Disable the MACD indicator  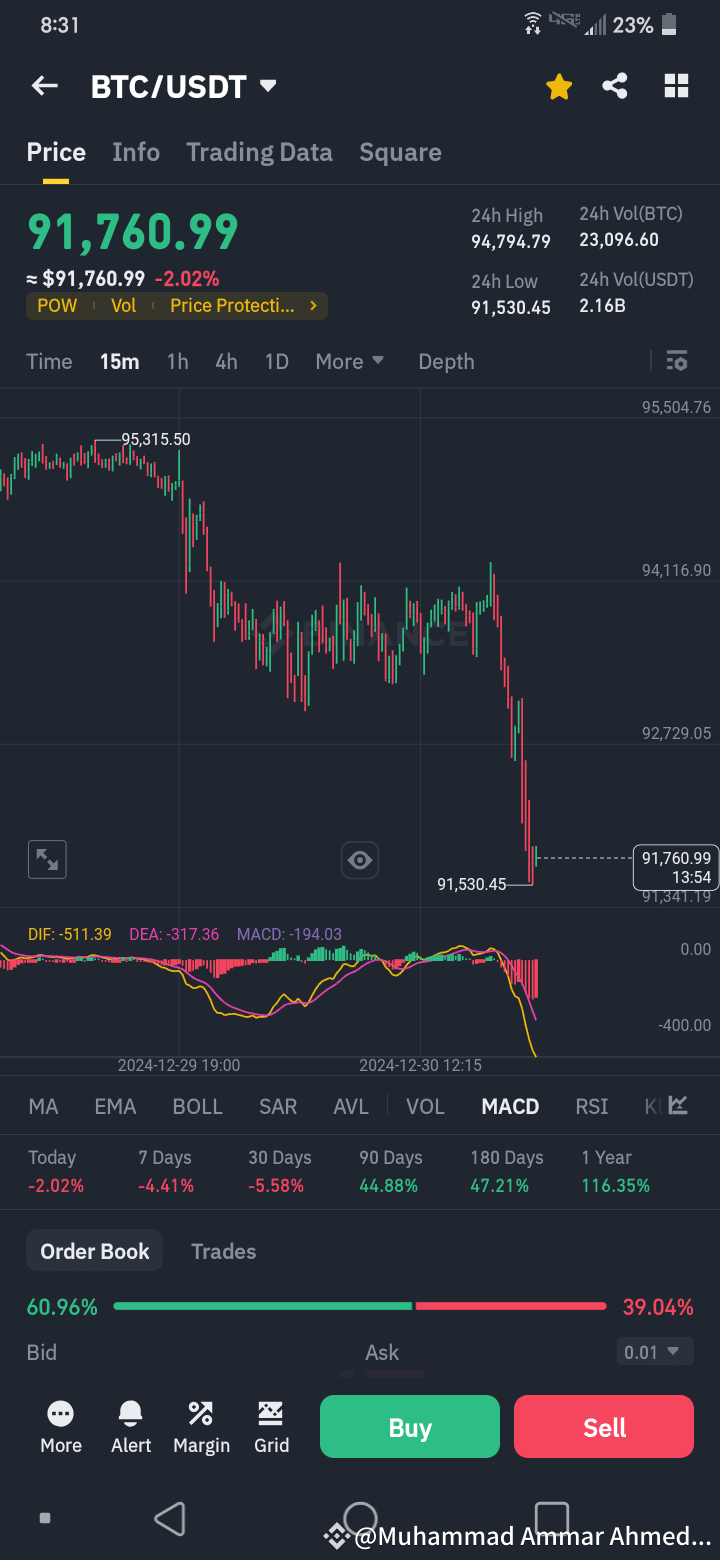point(510,1106)
